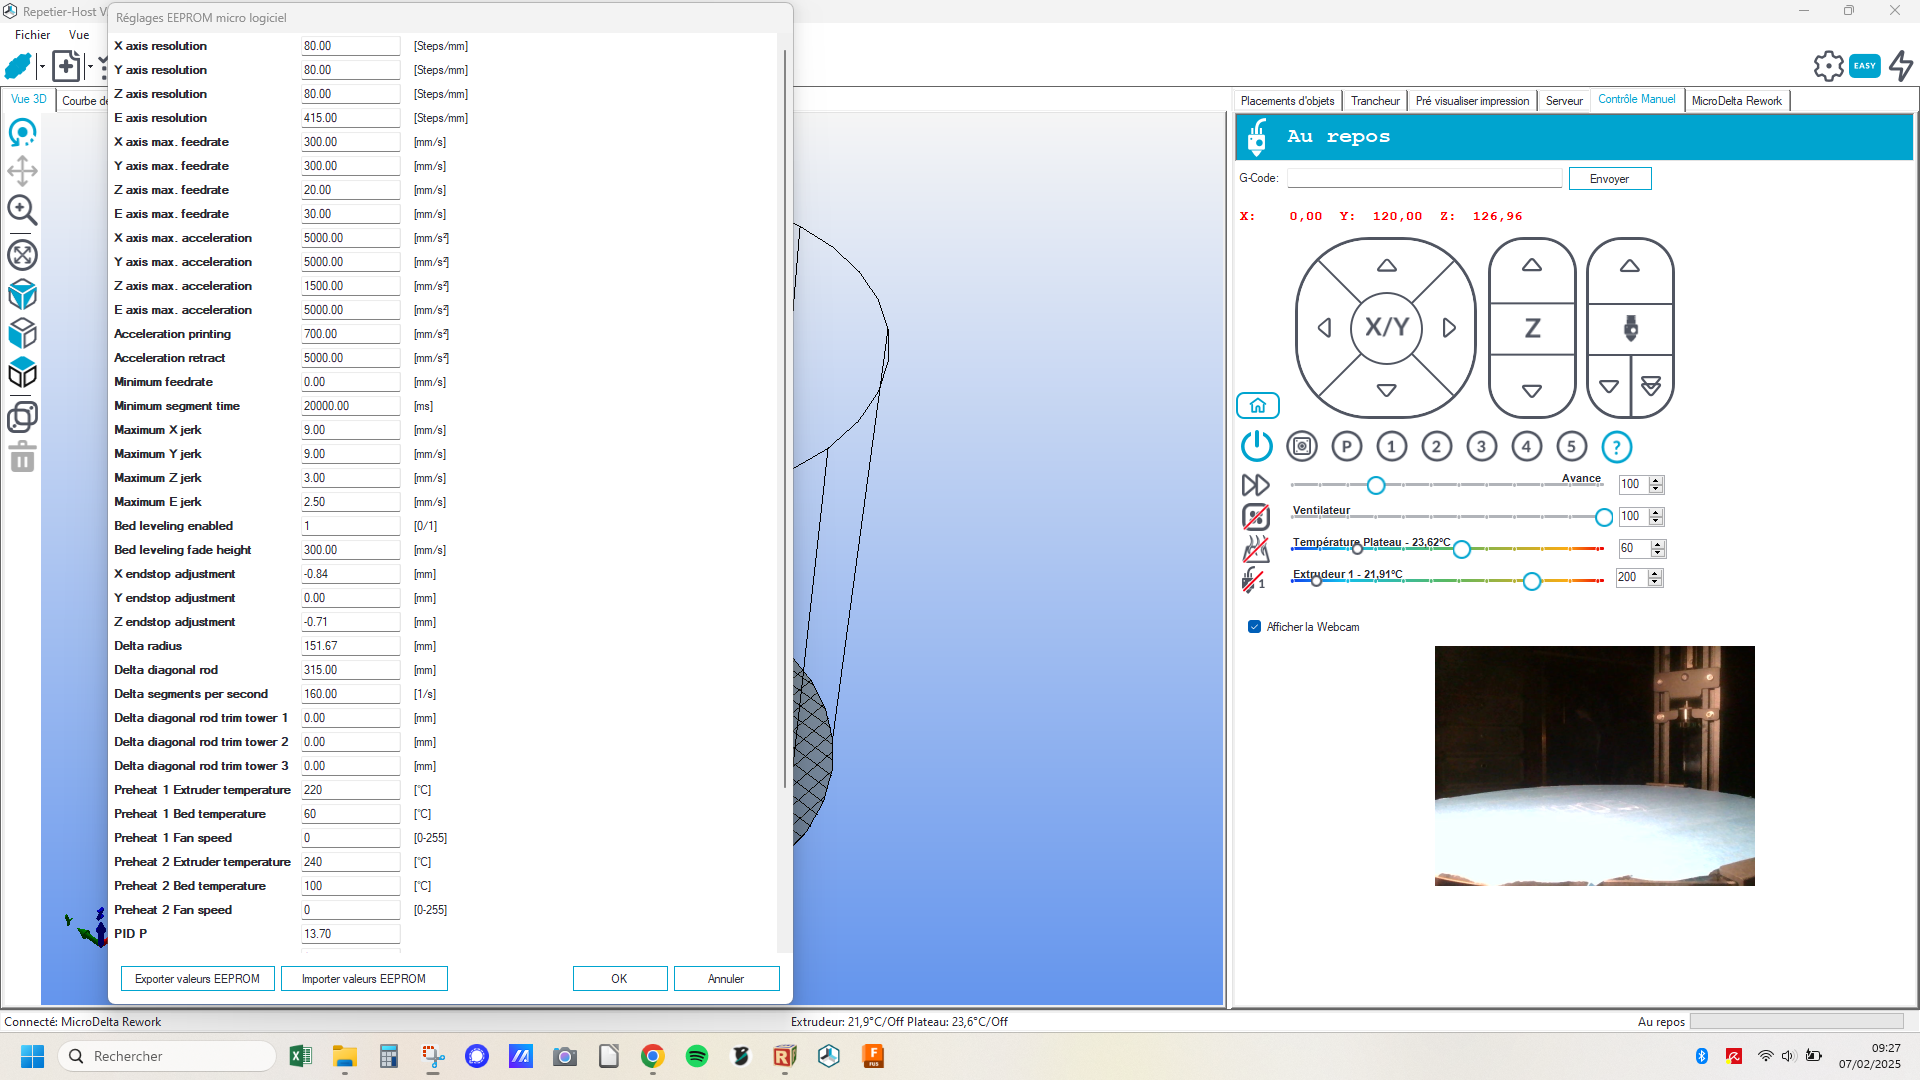1920x1080 pixels.
Task: Toggle the fan on/off icon
Action: tap(1255, 516)
